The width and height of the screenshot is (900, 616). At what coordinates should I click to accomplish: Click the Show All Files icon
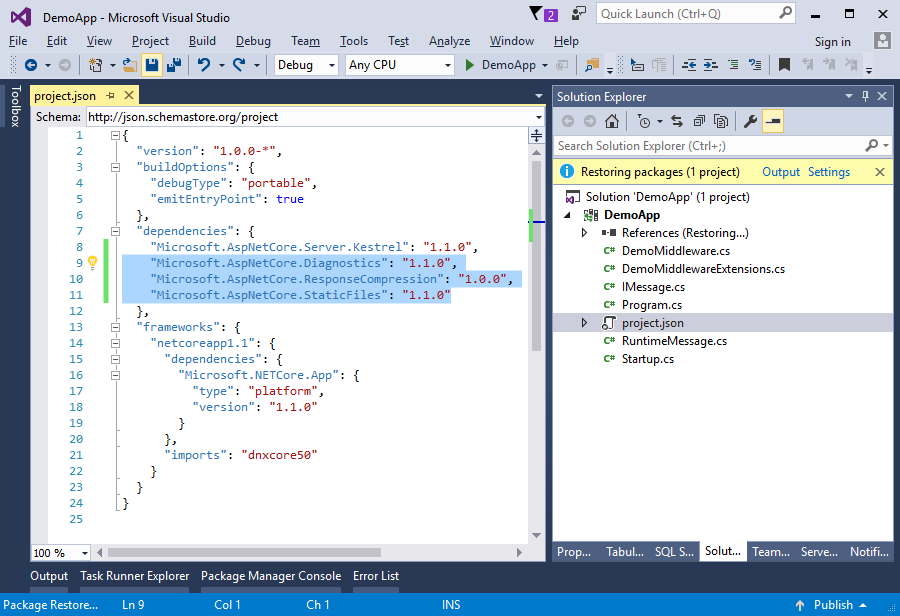pyautogui.click(x=721, y=121)
